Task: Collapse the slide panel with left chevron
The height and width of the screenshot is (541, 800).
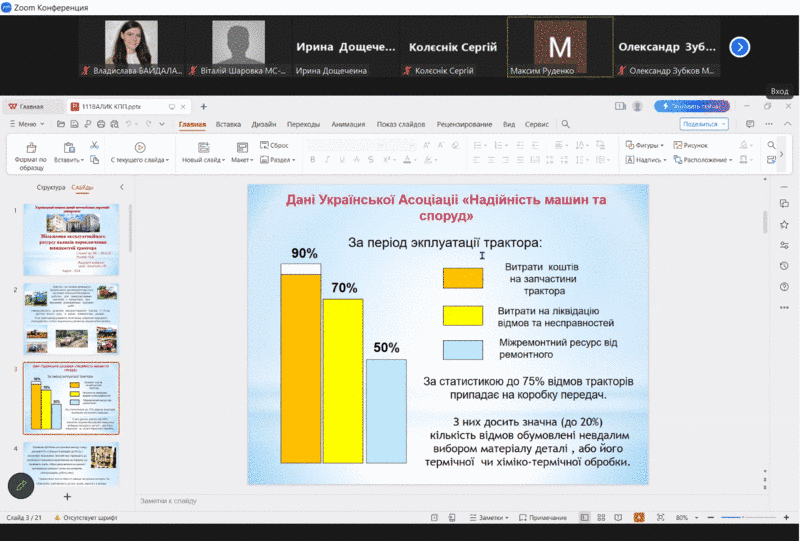Action: [x=121, y=187]
